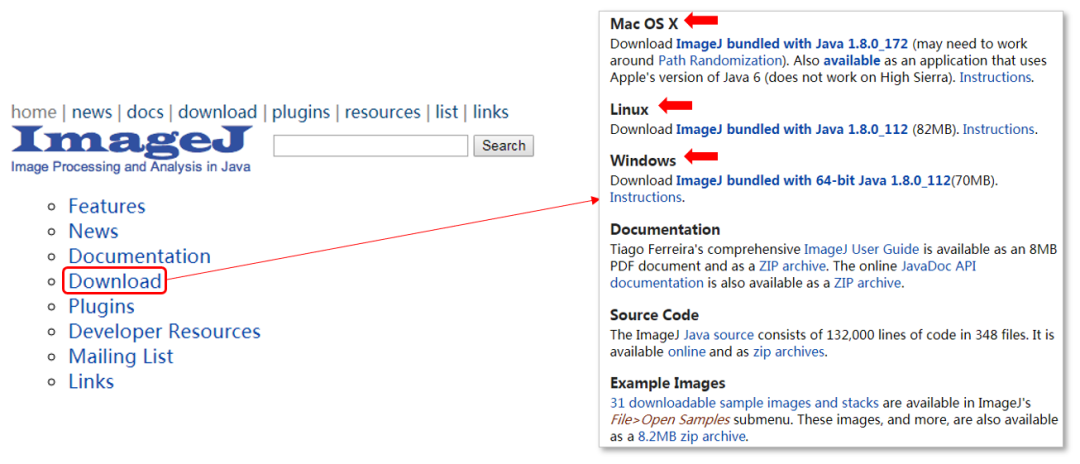
Task: Open docs in the top navigation bar
Action: (145, 112)
